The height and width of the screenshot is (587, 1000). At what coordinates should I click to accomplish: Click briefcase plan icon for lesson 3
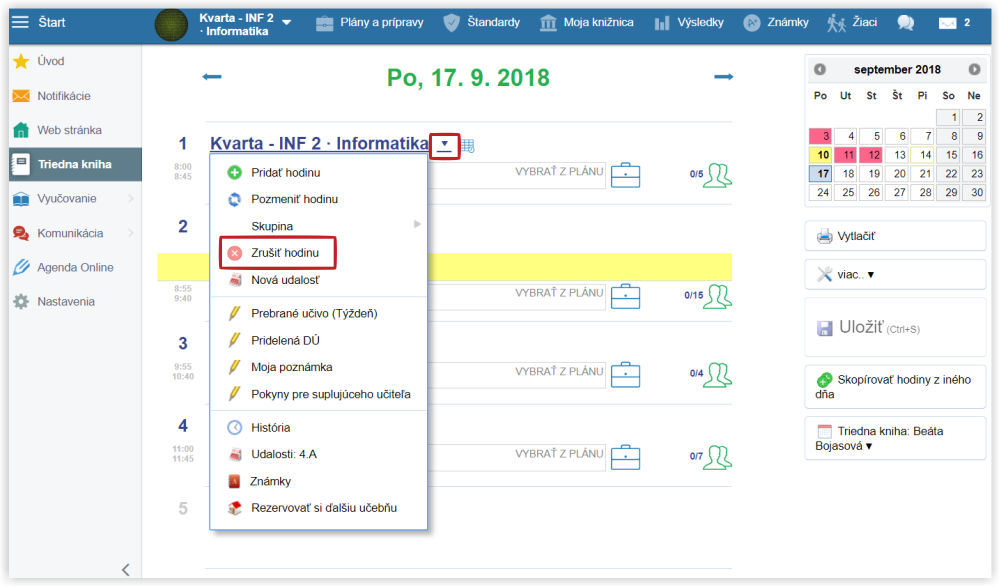(x=625, y=375)
